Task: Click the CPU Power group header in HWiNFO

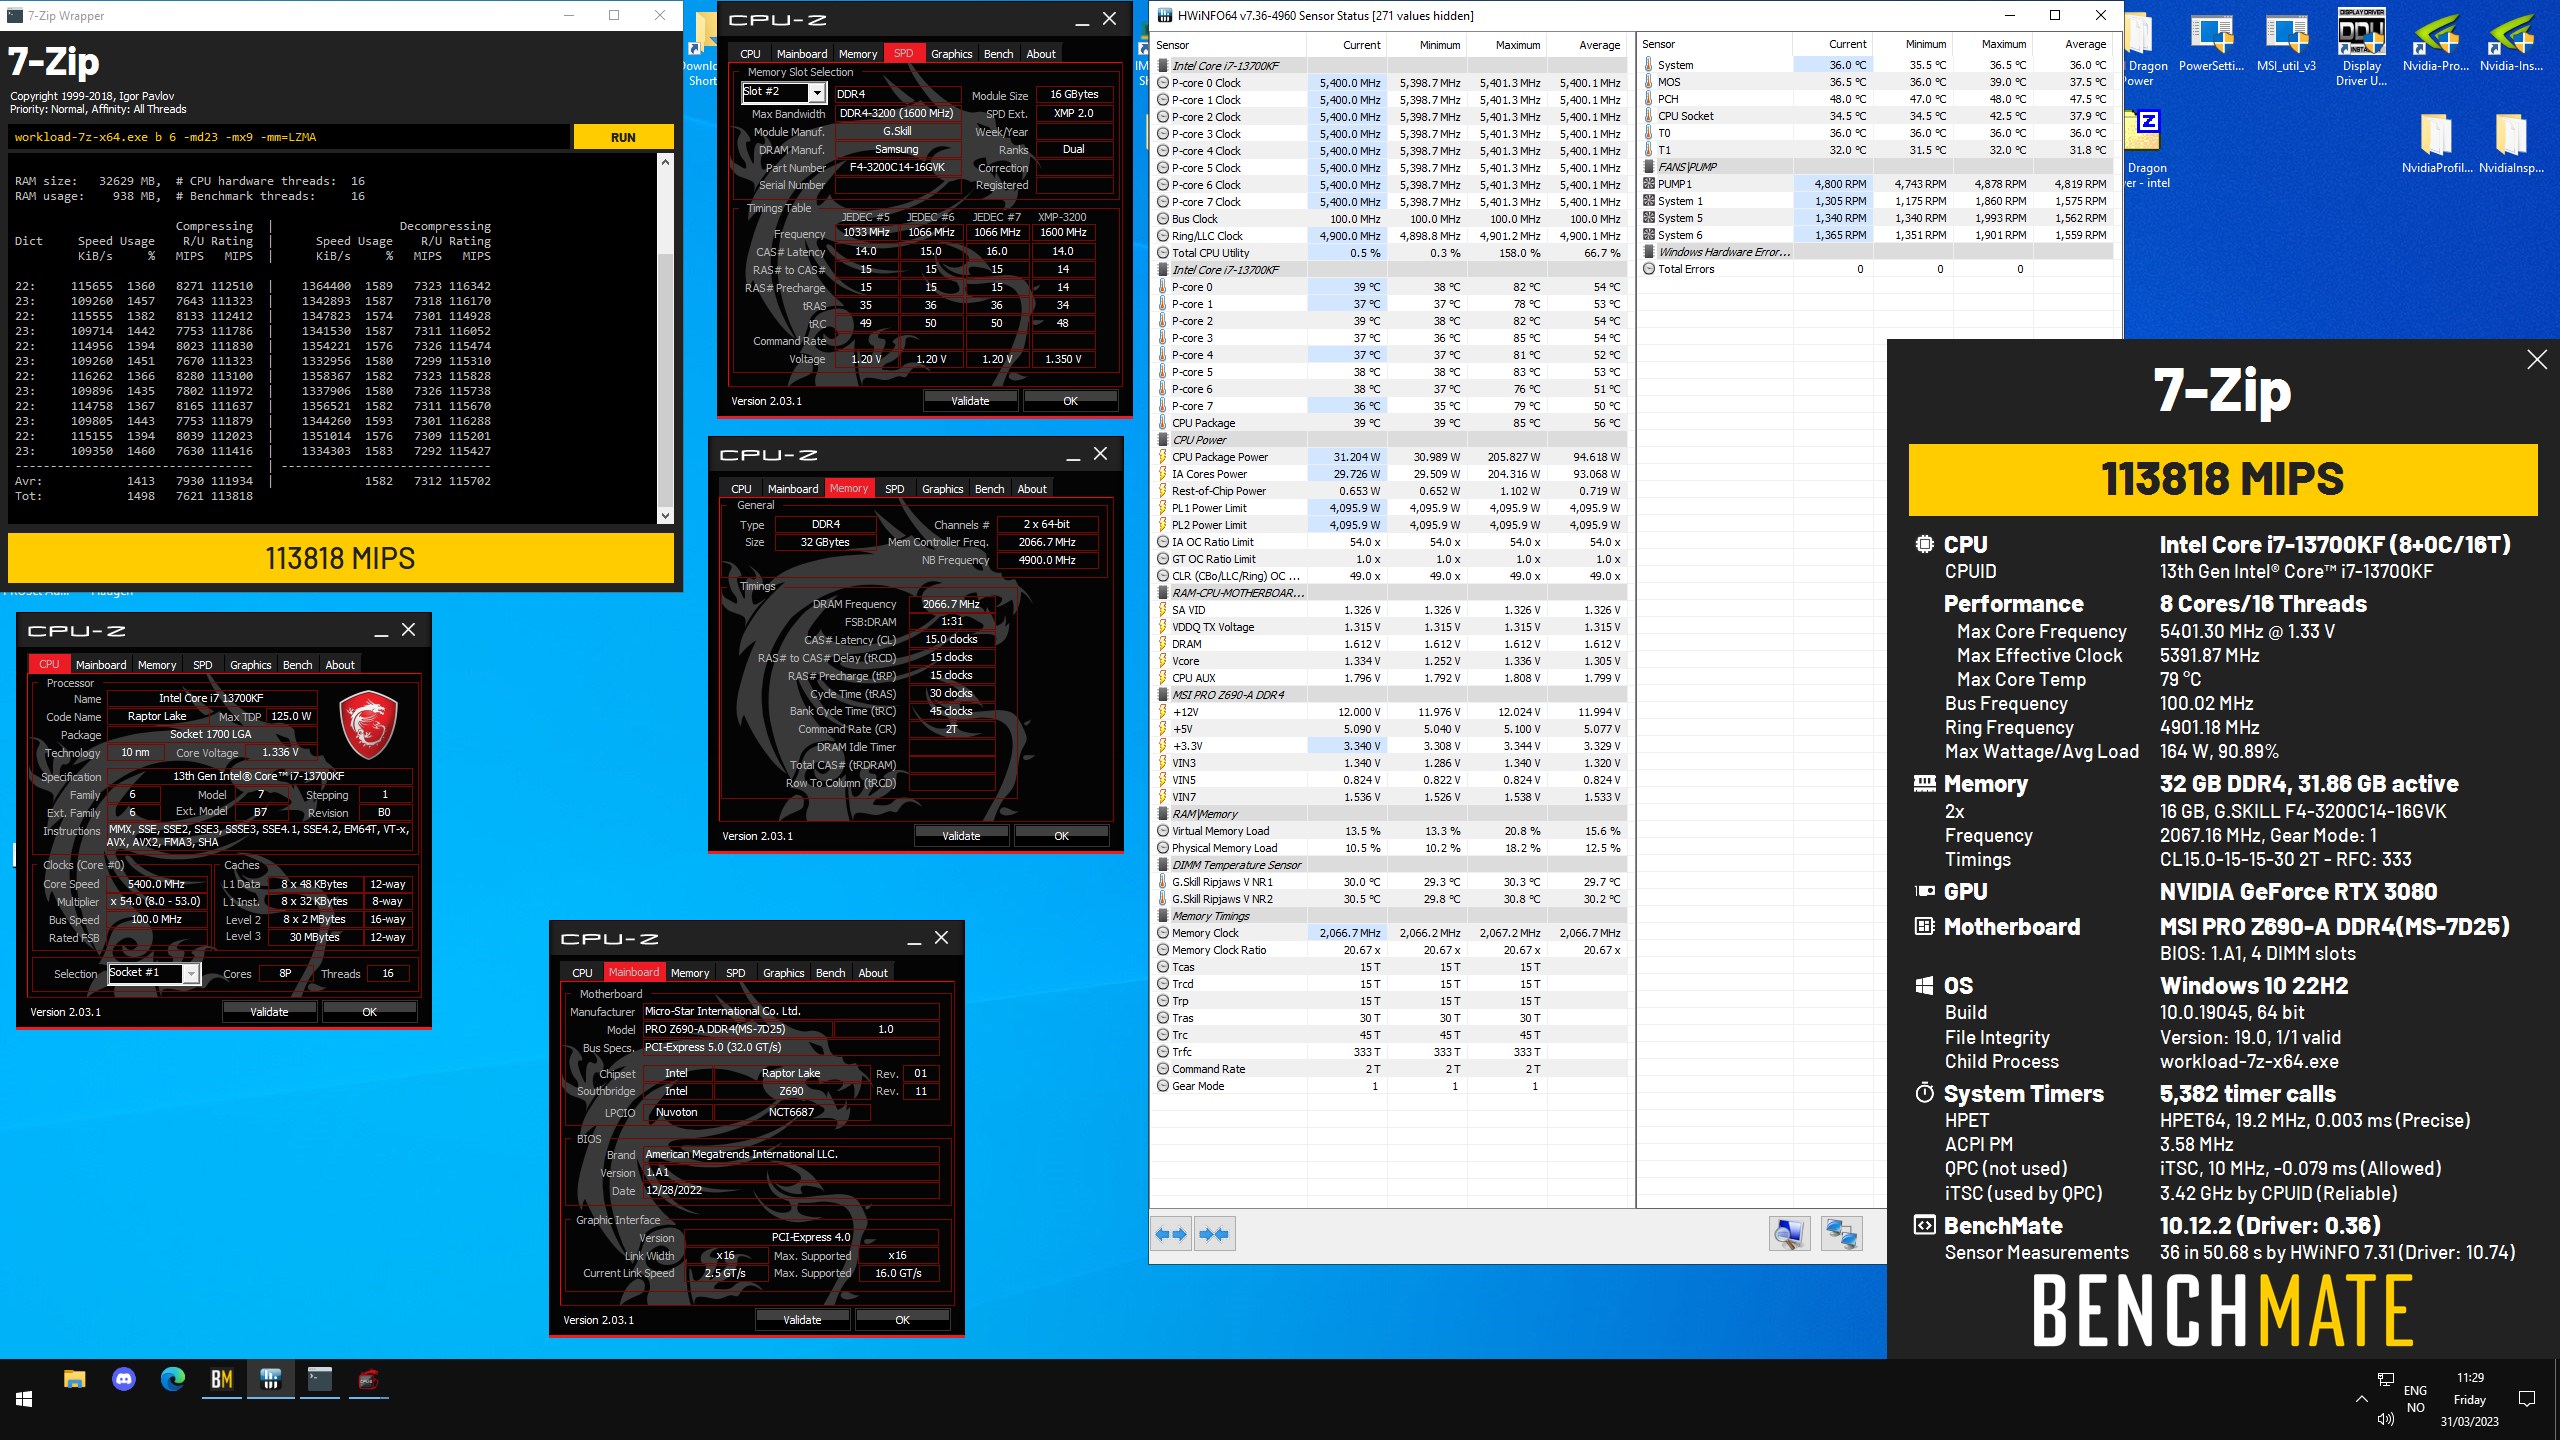Action: [x=1390, y=440]
